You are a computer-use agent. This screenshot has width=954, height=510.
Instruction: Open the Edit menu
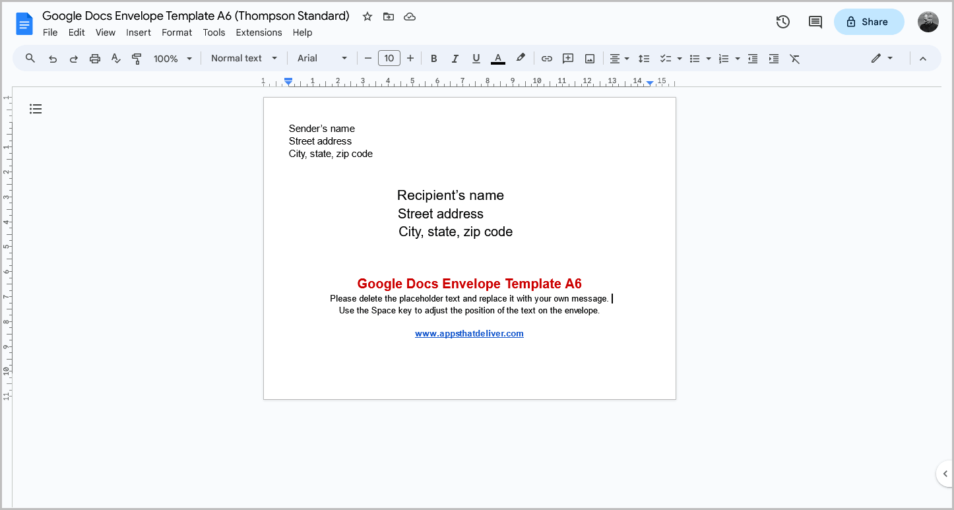(x=76, y=33)
